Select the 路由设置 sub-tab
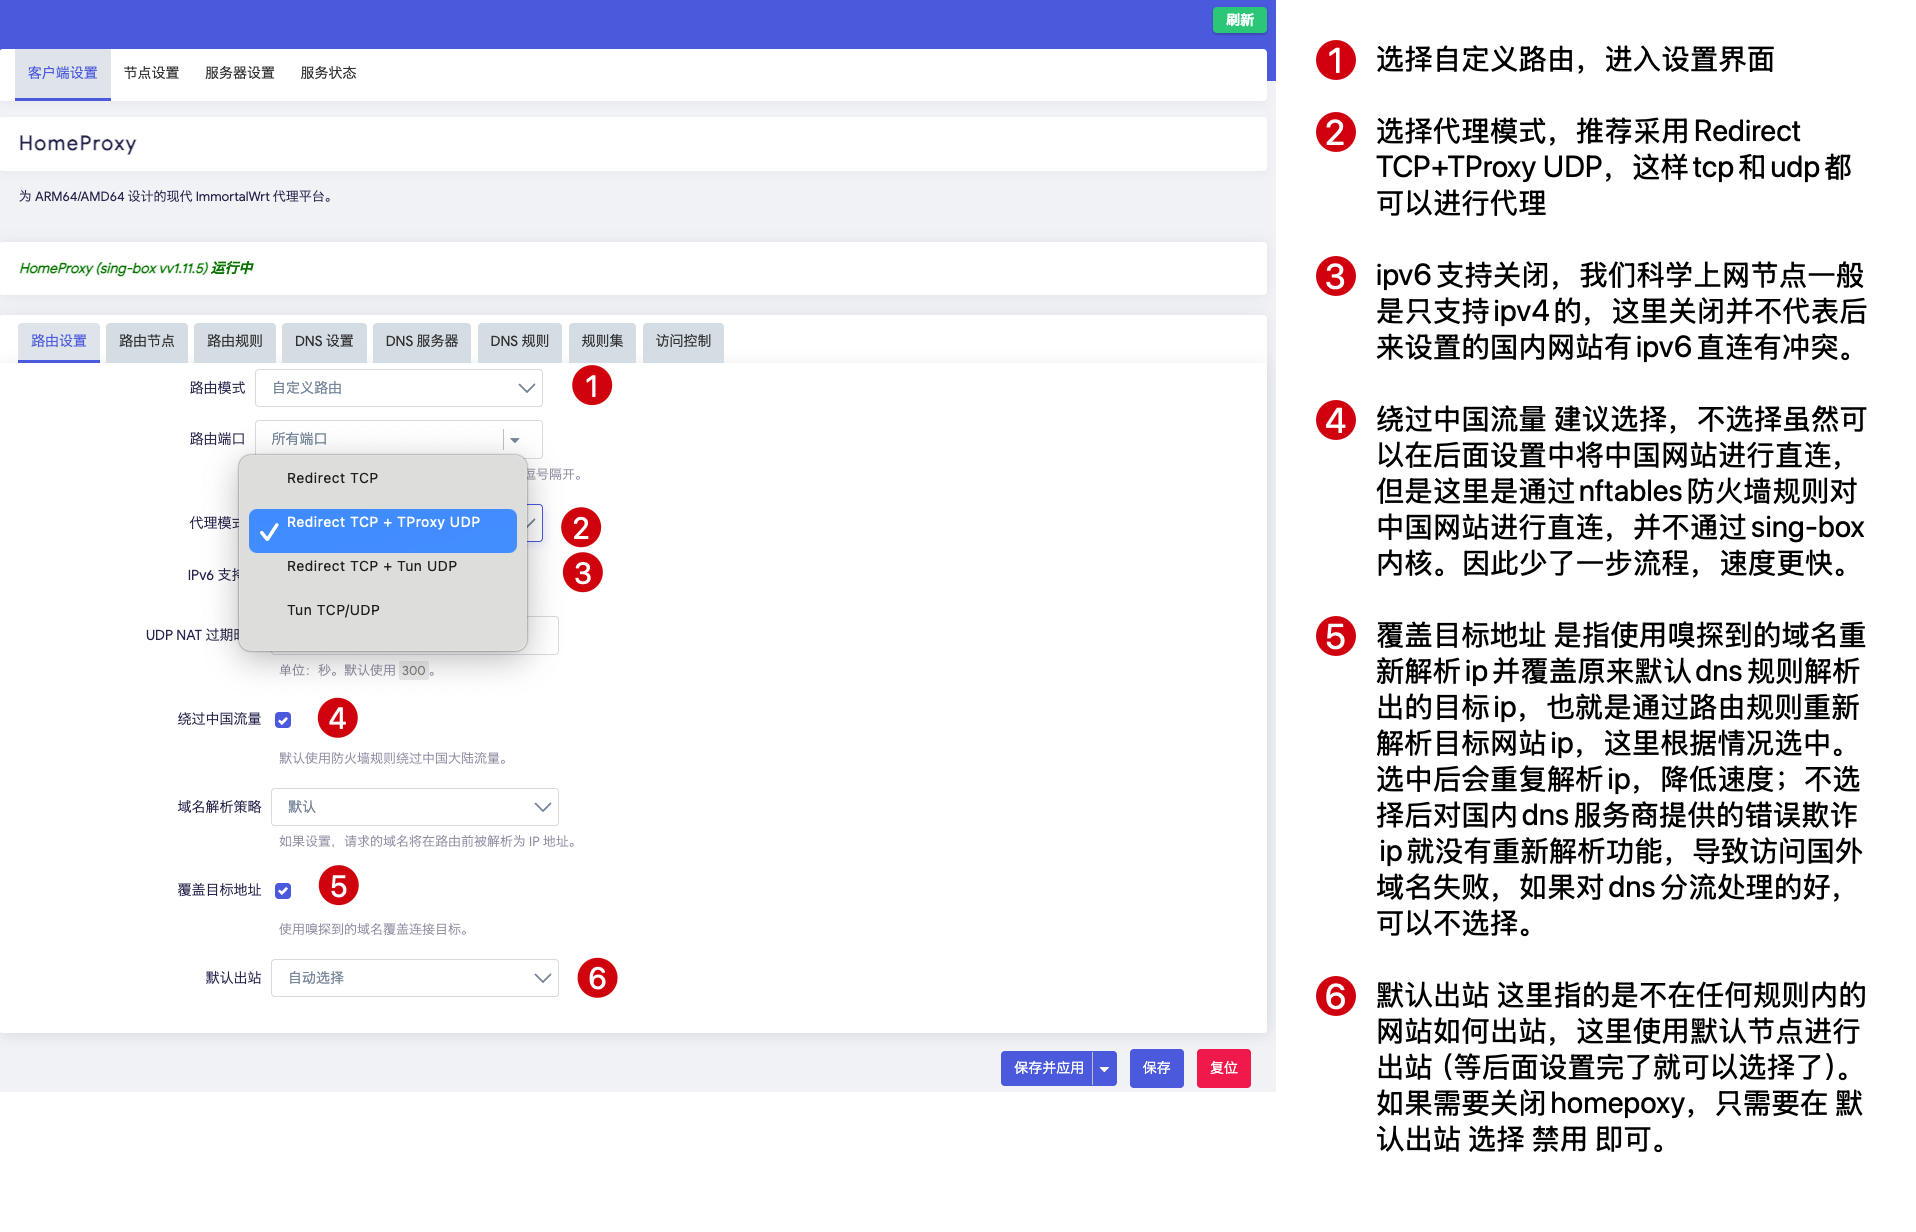 tap(59, 341)
